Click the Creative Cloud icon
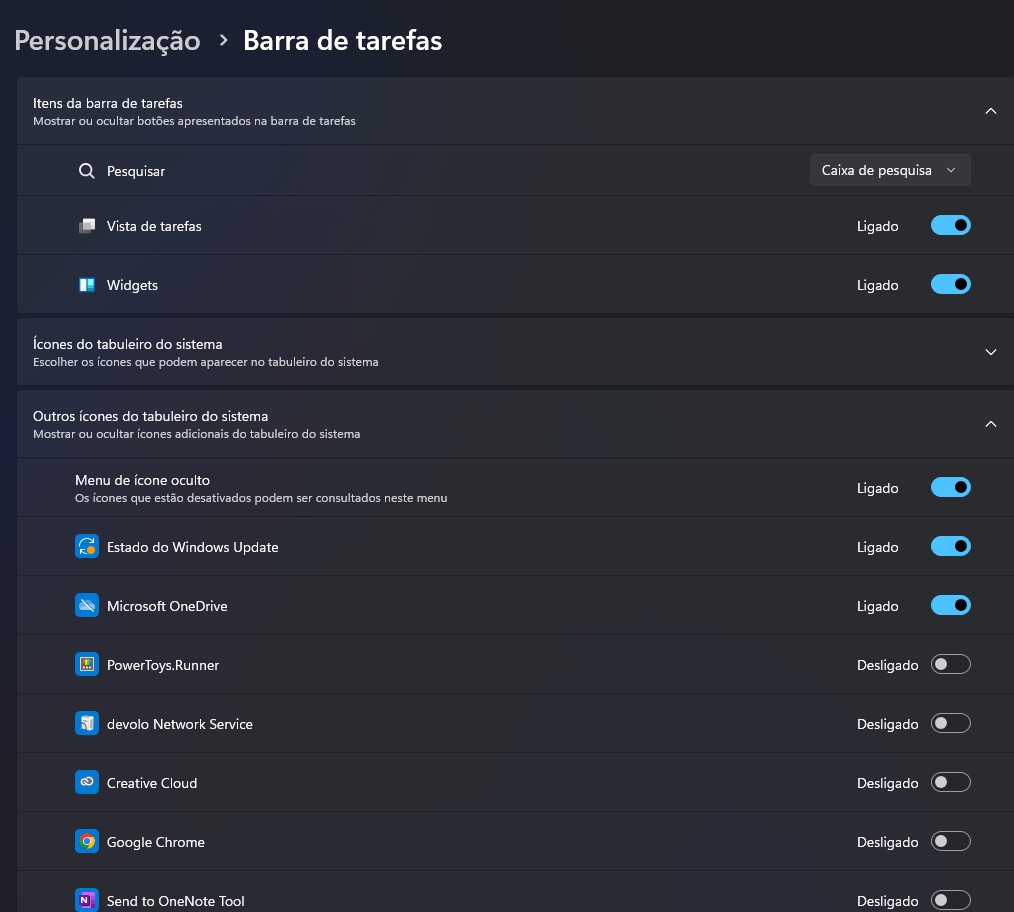This screenshot has height=912, width=1014. coord(87,782)
